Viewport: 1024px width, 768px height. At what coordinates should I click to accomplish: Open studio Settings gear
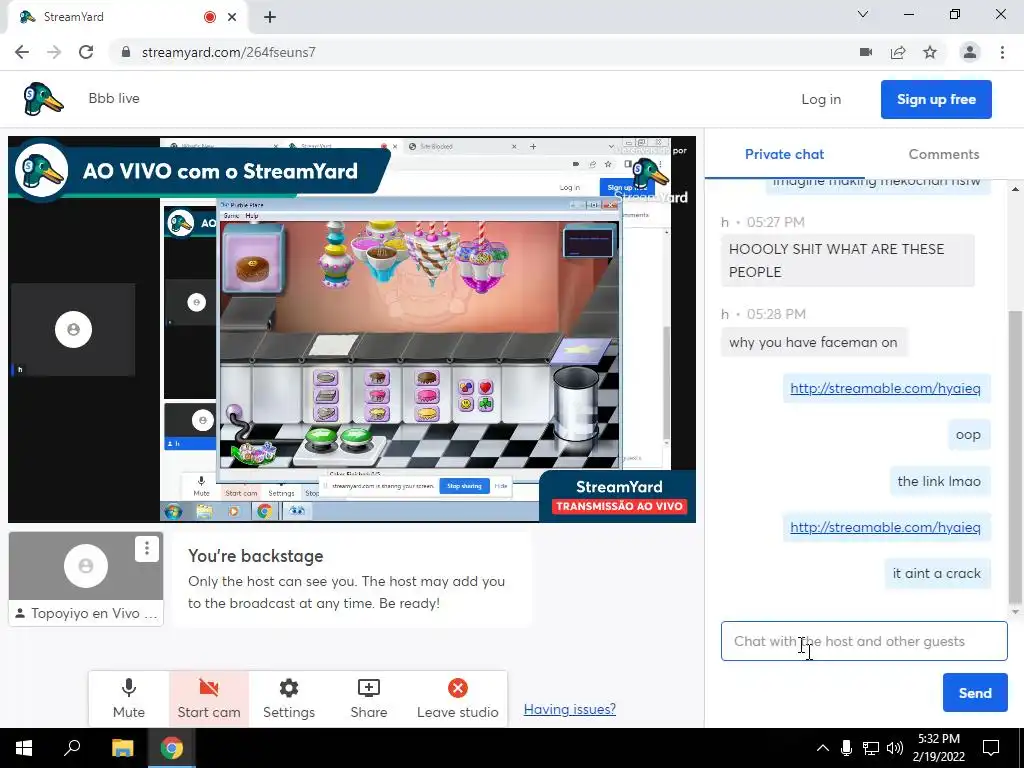[x=289, y=699]
